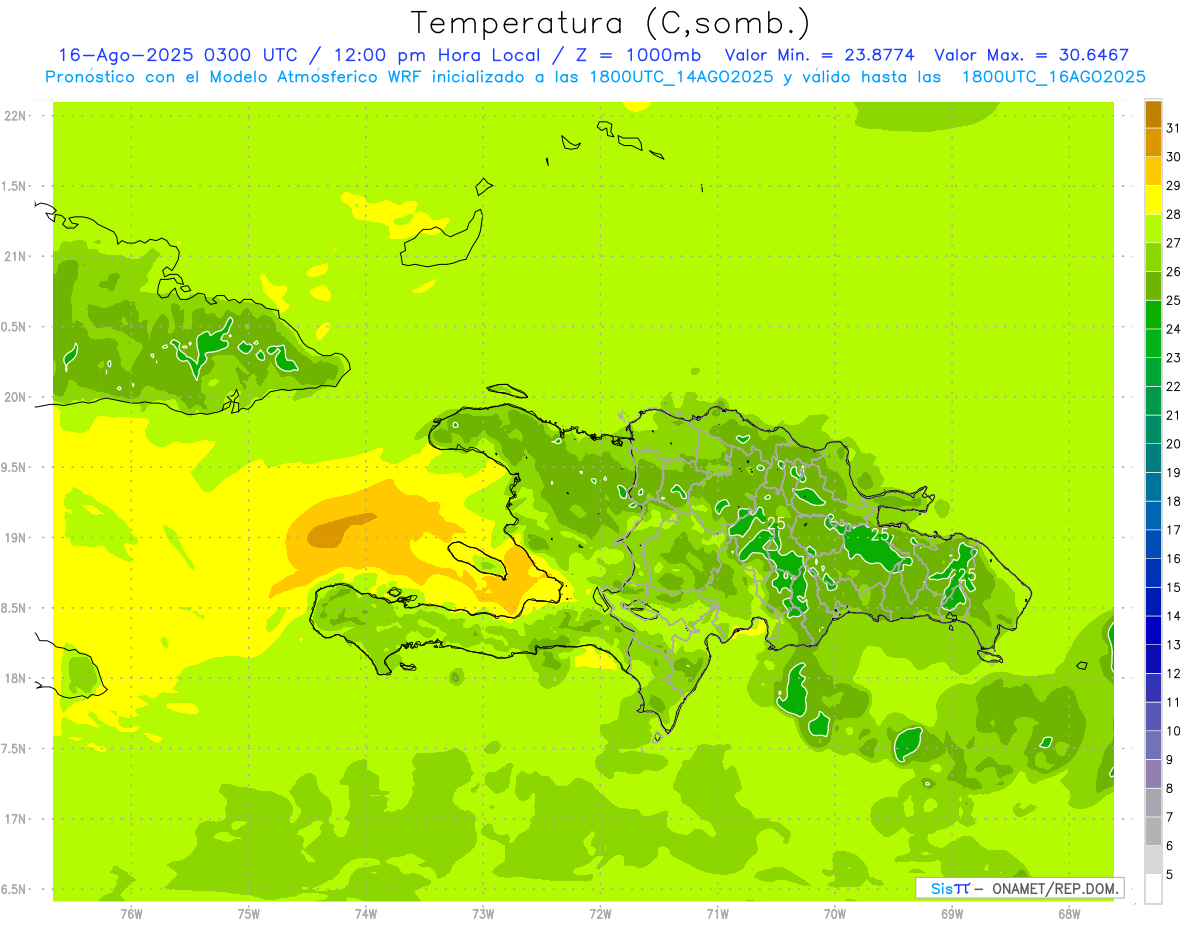Viewport: 1200px width, 927px height.
Task: Click the 'Valor Max. = 30.6467' value
Action: [x=1031, y=55]
